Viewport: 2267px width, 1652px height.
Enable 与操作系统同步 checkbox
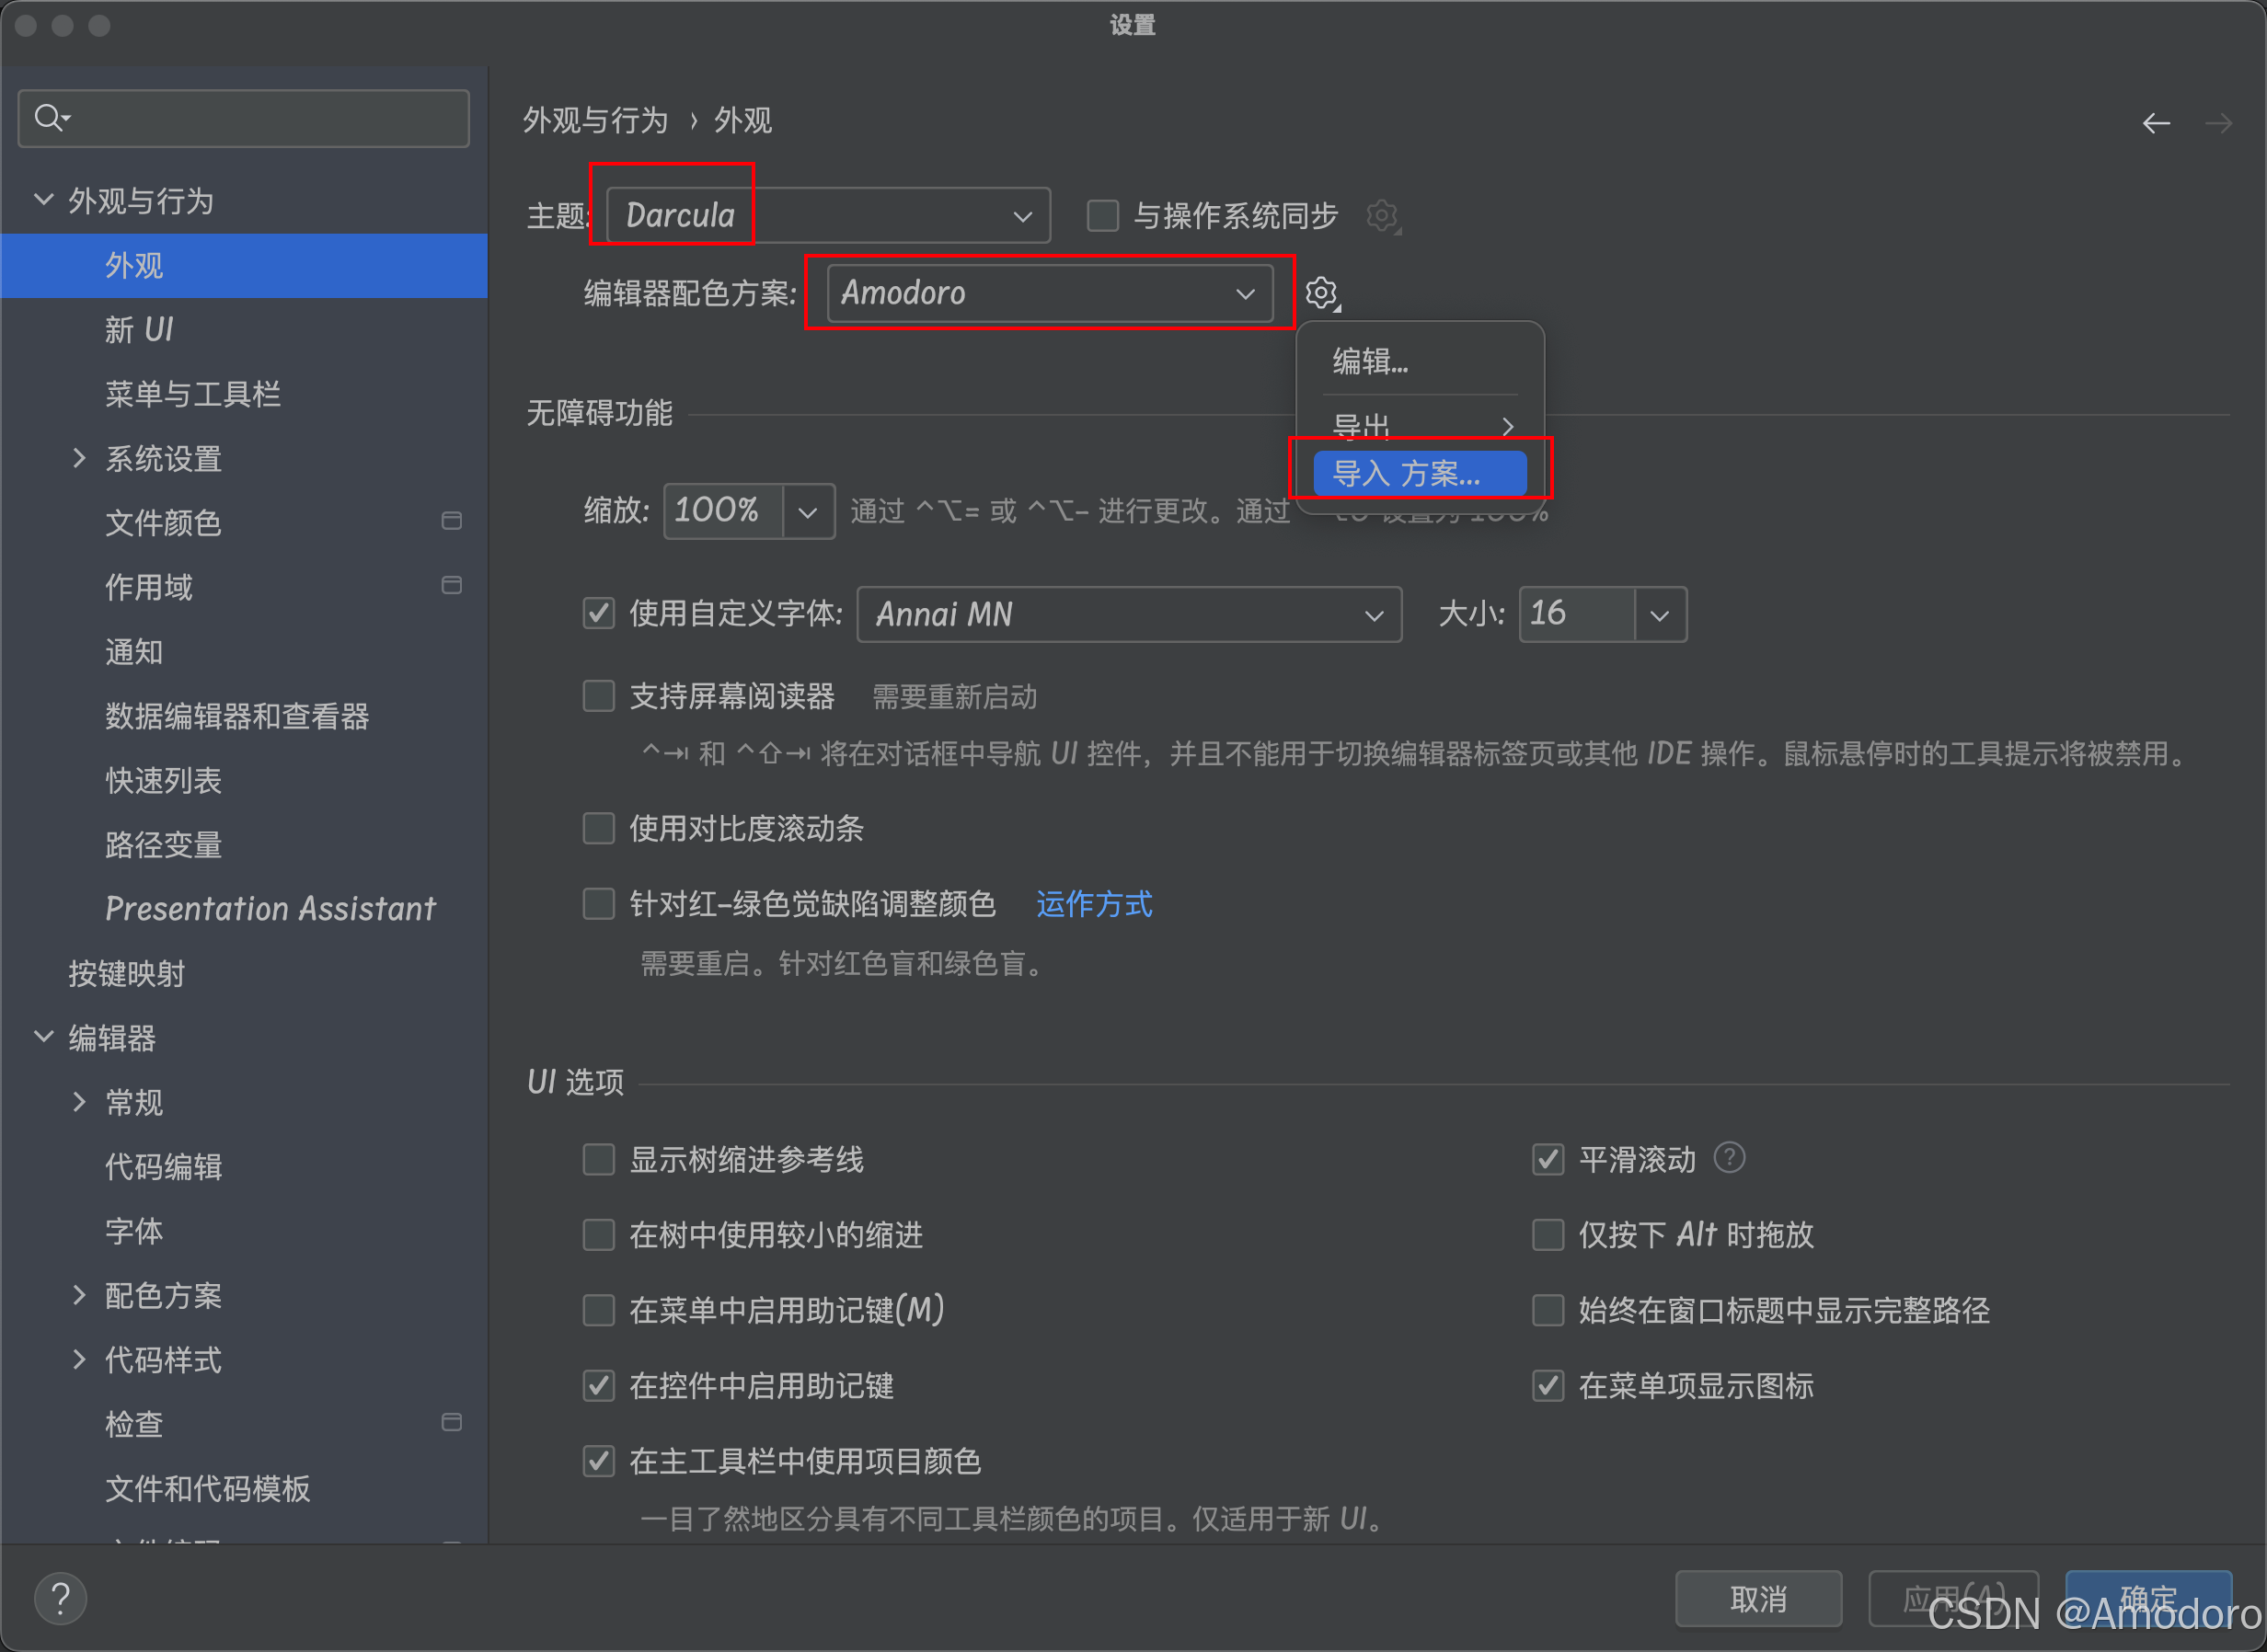coord(1103,215)
